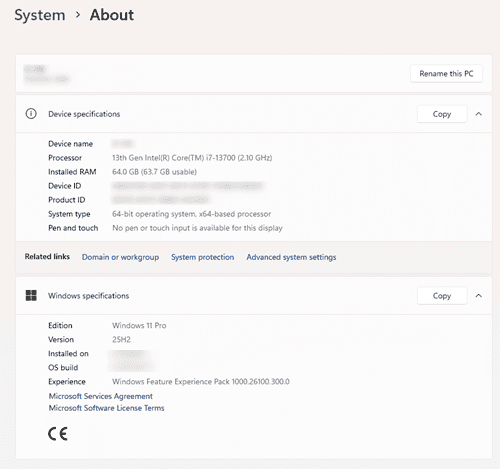Open Microsoft Software License Terms link
This screenshot has width=500, height=469.
106,408
